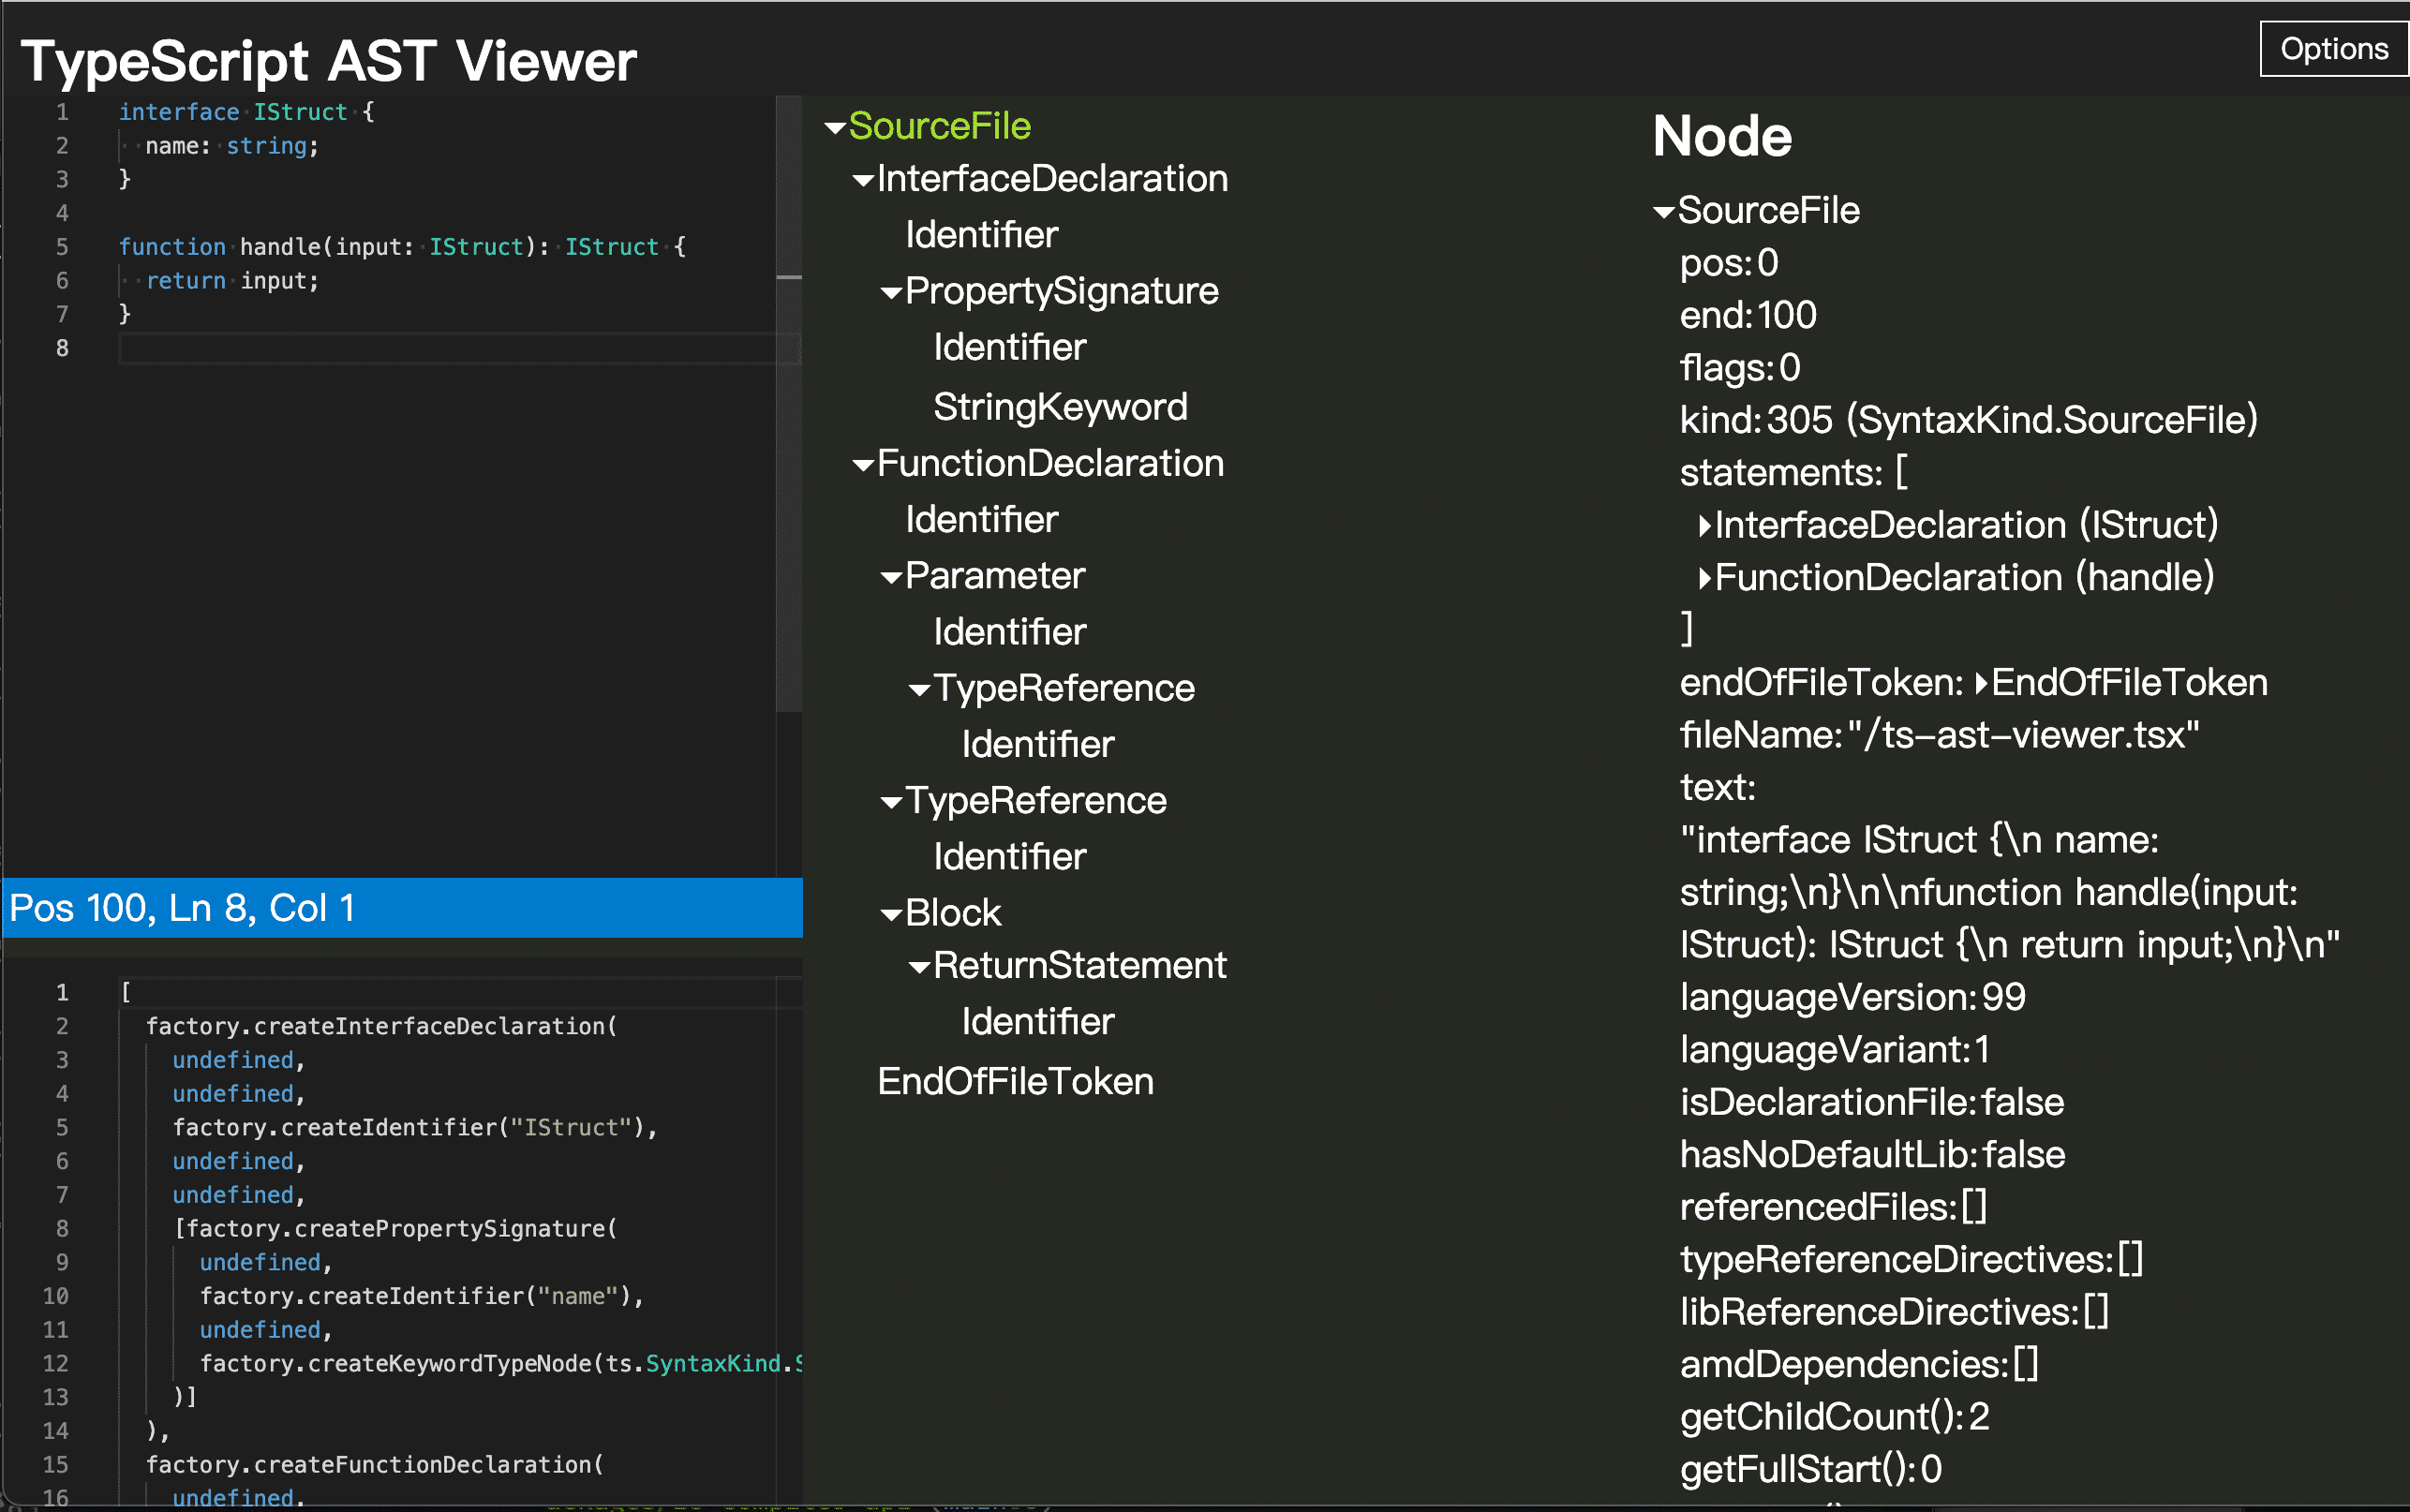Select the StringKeyword tree node

[x=1060, y=407]
